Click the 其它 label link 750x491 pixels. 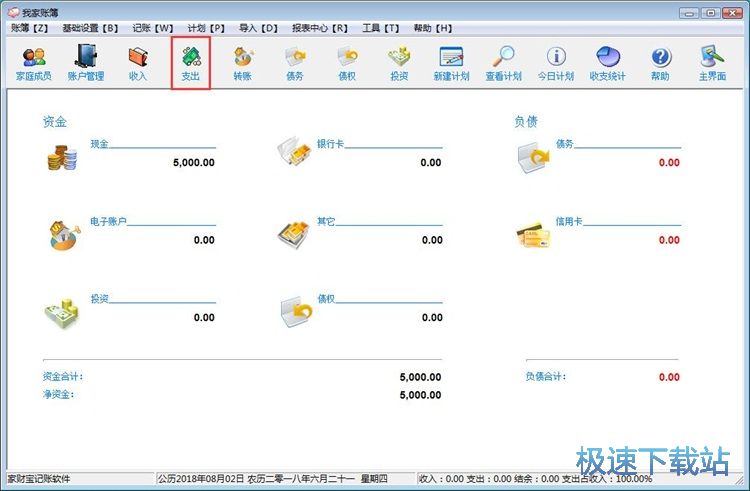[326, 221]
